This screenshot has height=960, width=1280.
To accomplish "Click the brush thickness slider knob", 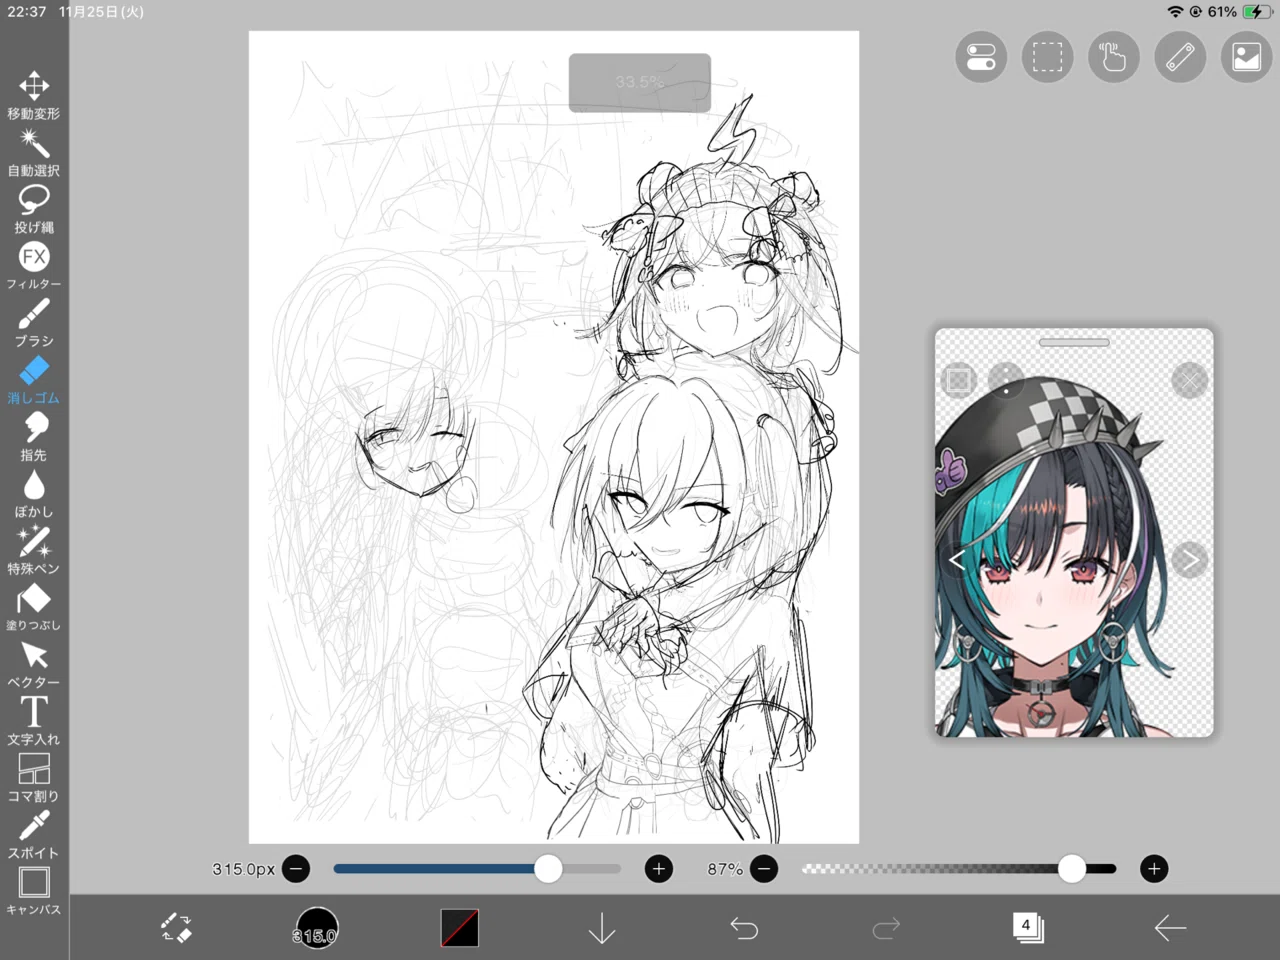I will tap(548, 869).
